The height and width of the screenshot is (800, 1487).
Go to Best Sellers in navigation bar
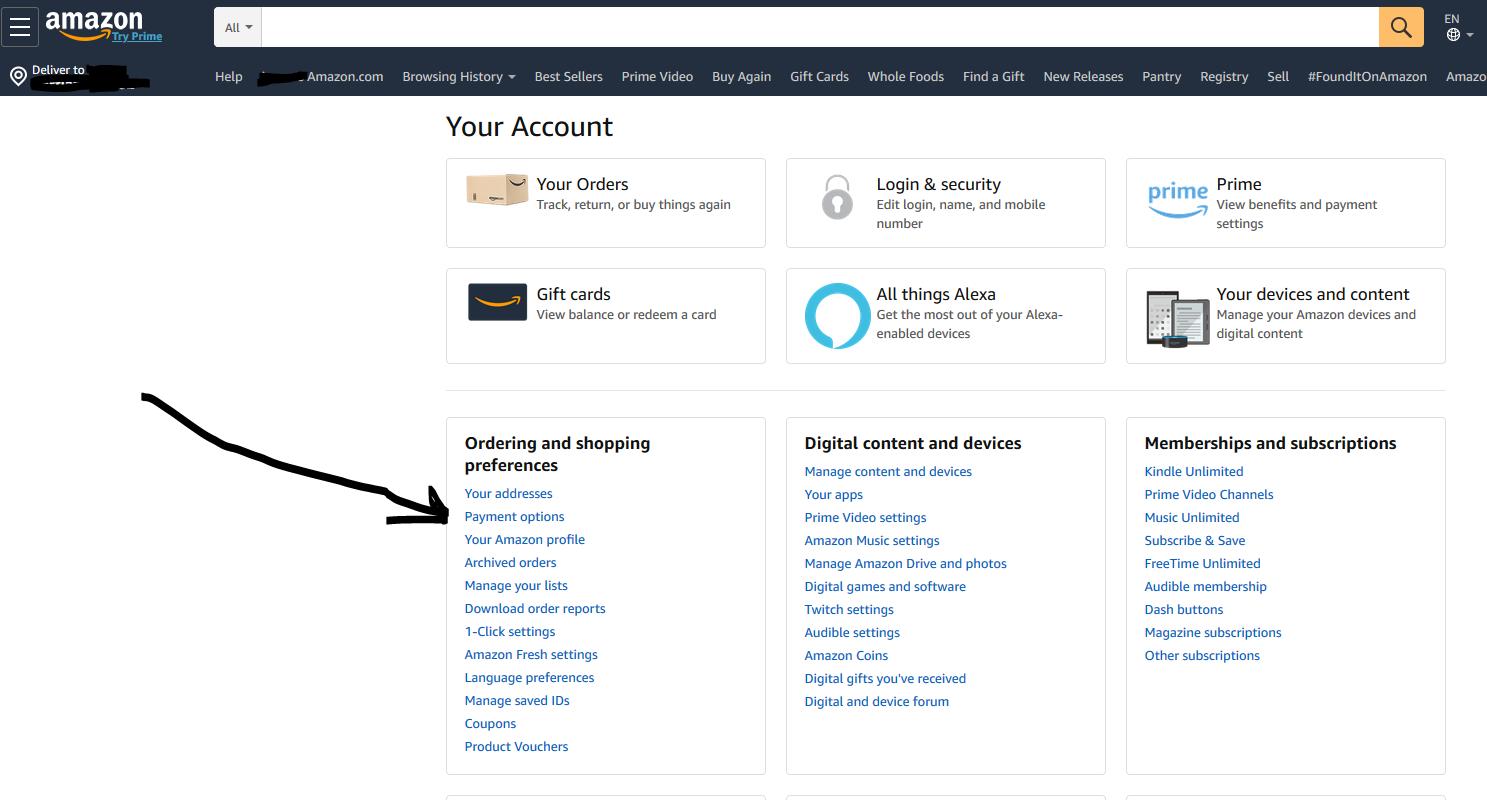tap(568, 77)
